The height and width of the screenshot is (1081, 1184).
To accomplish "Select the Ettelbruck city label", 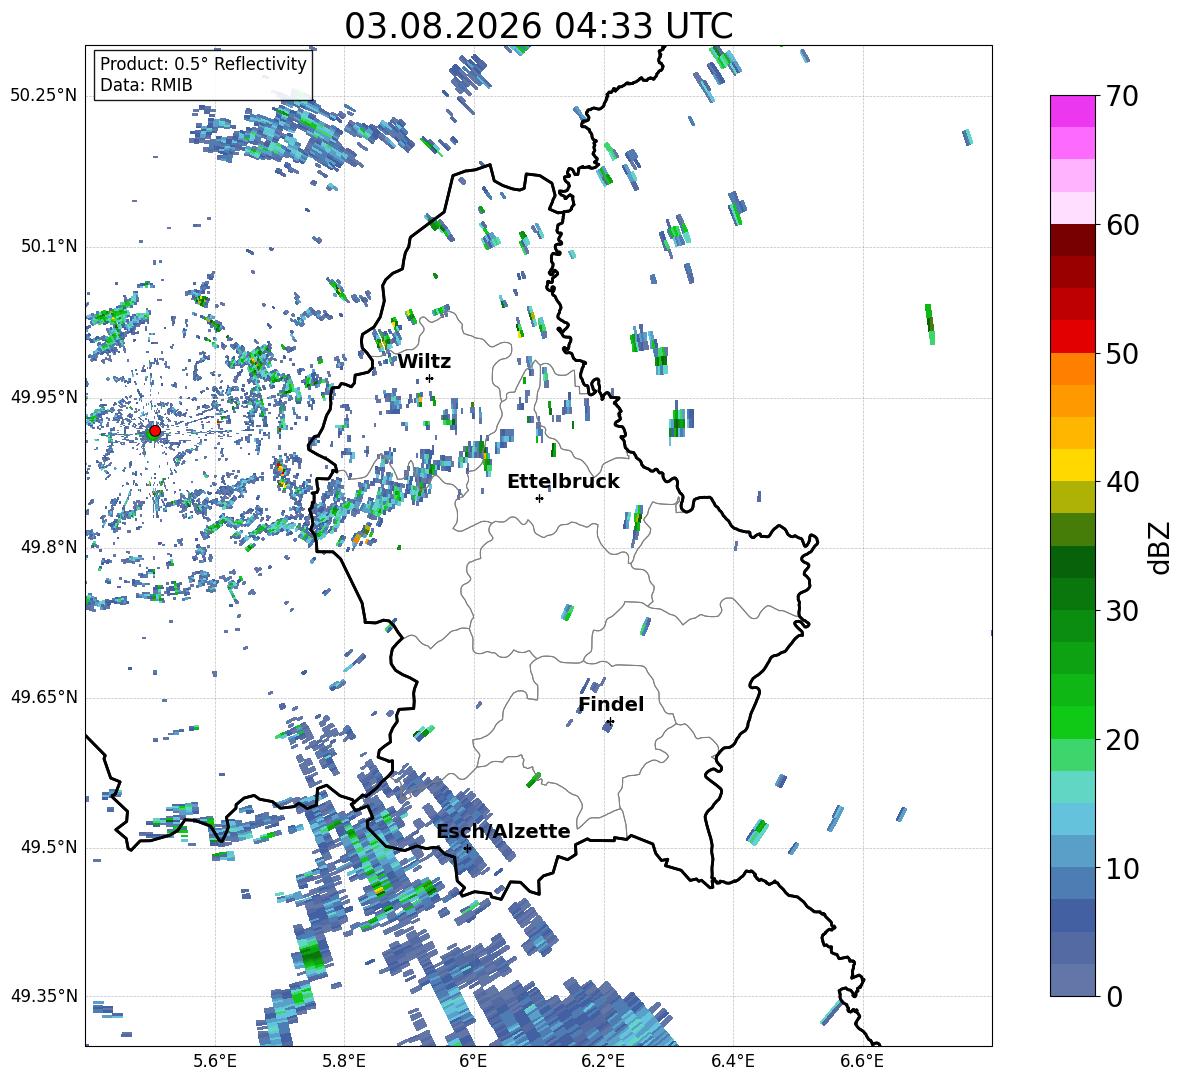I will (563, 482).
